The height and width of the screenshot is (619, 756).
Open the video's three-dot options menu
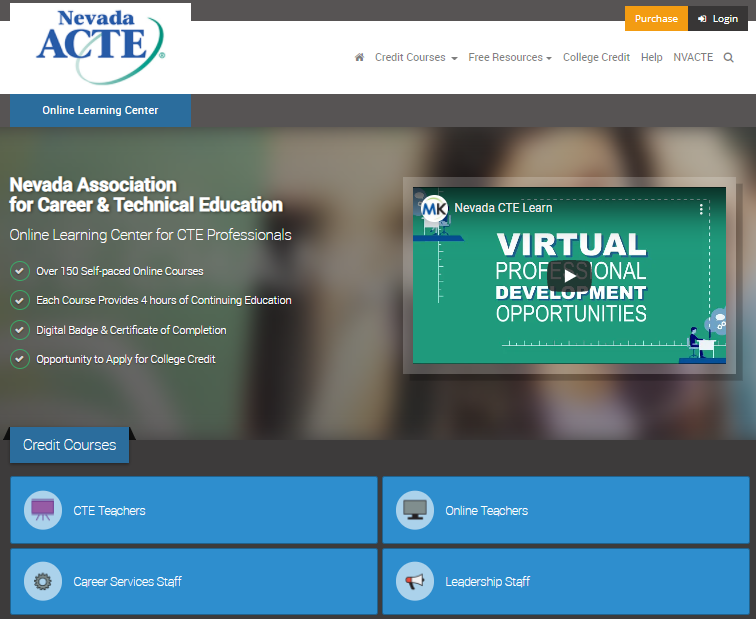click(x=701, y=209)
